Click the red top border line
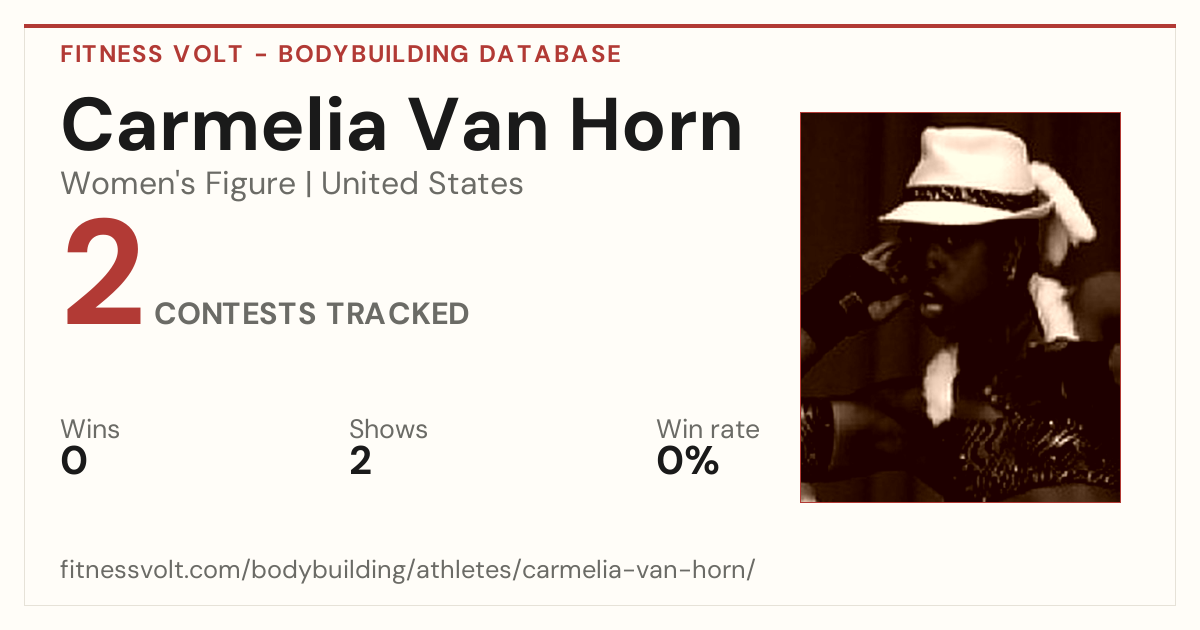Viewport: 1200px width, 630px height. [x=600, y=26]
